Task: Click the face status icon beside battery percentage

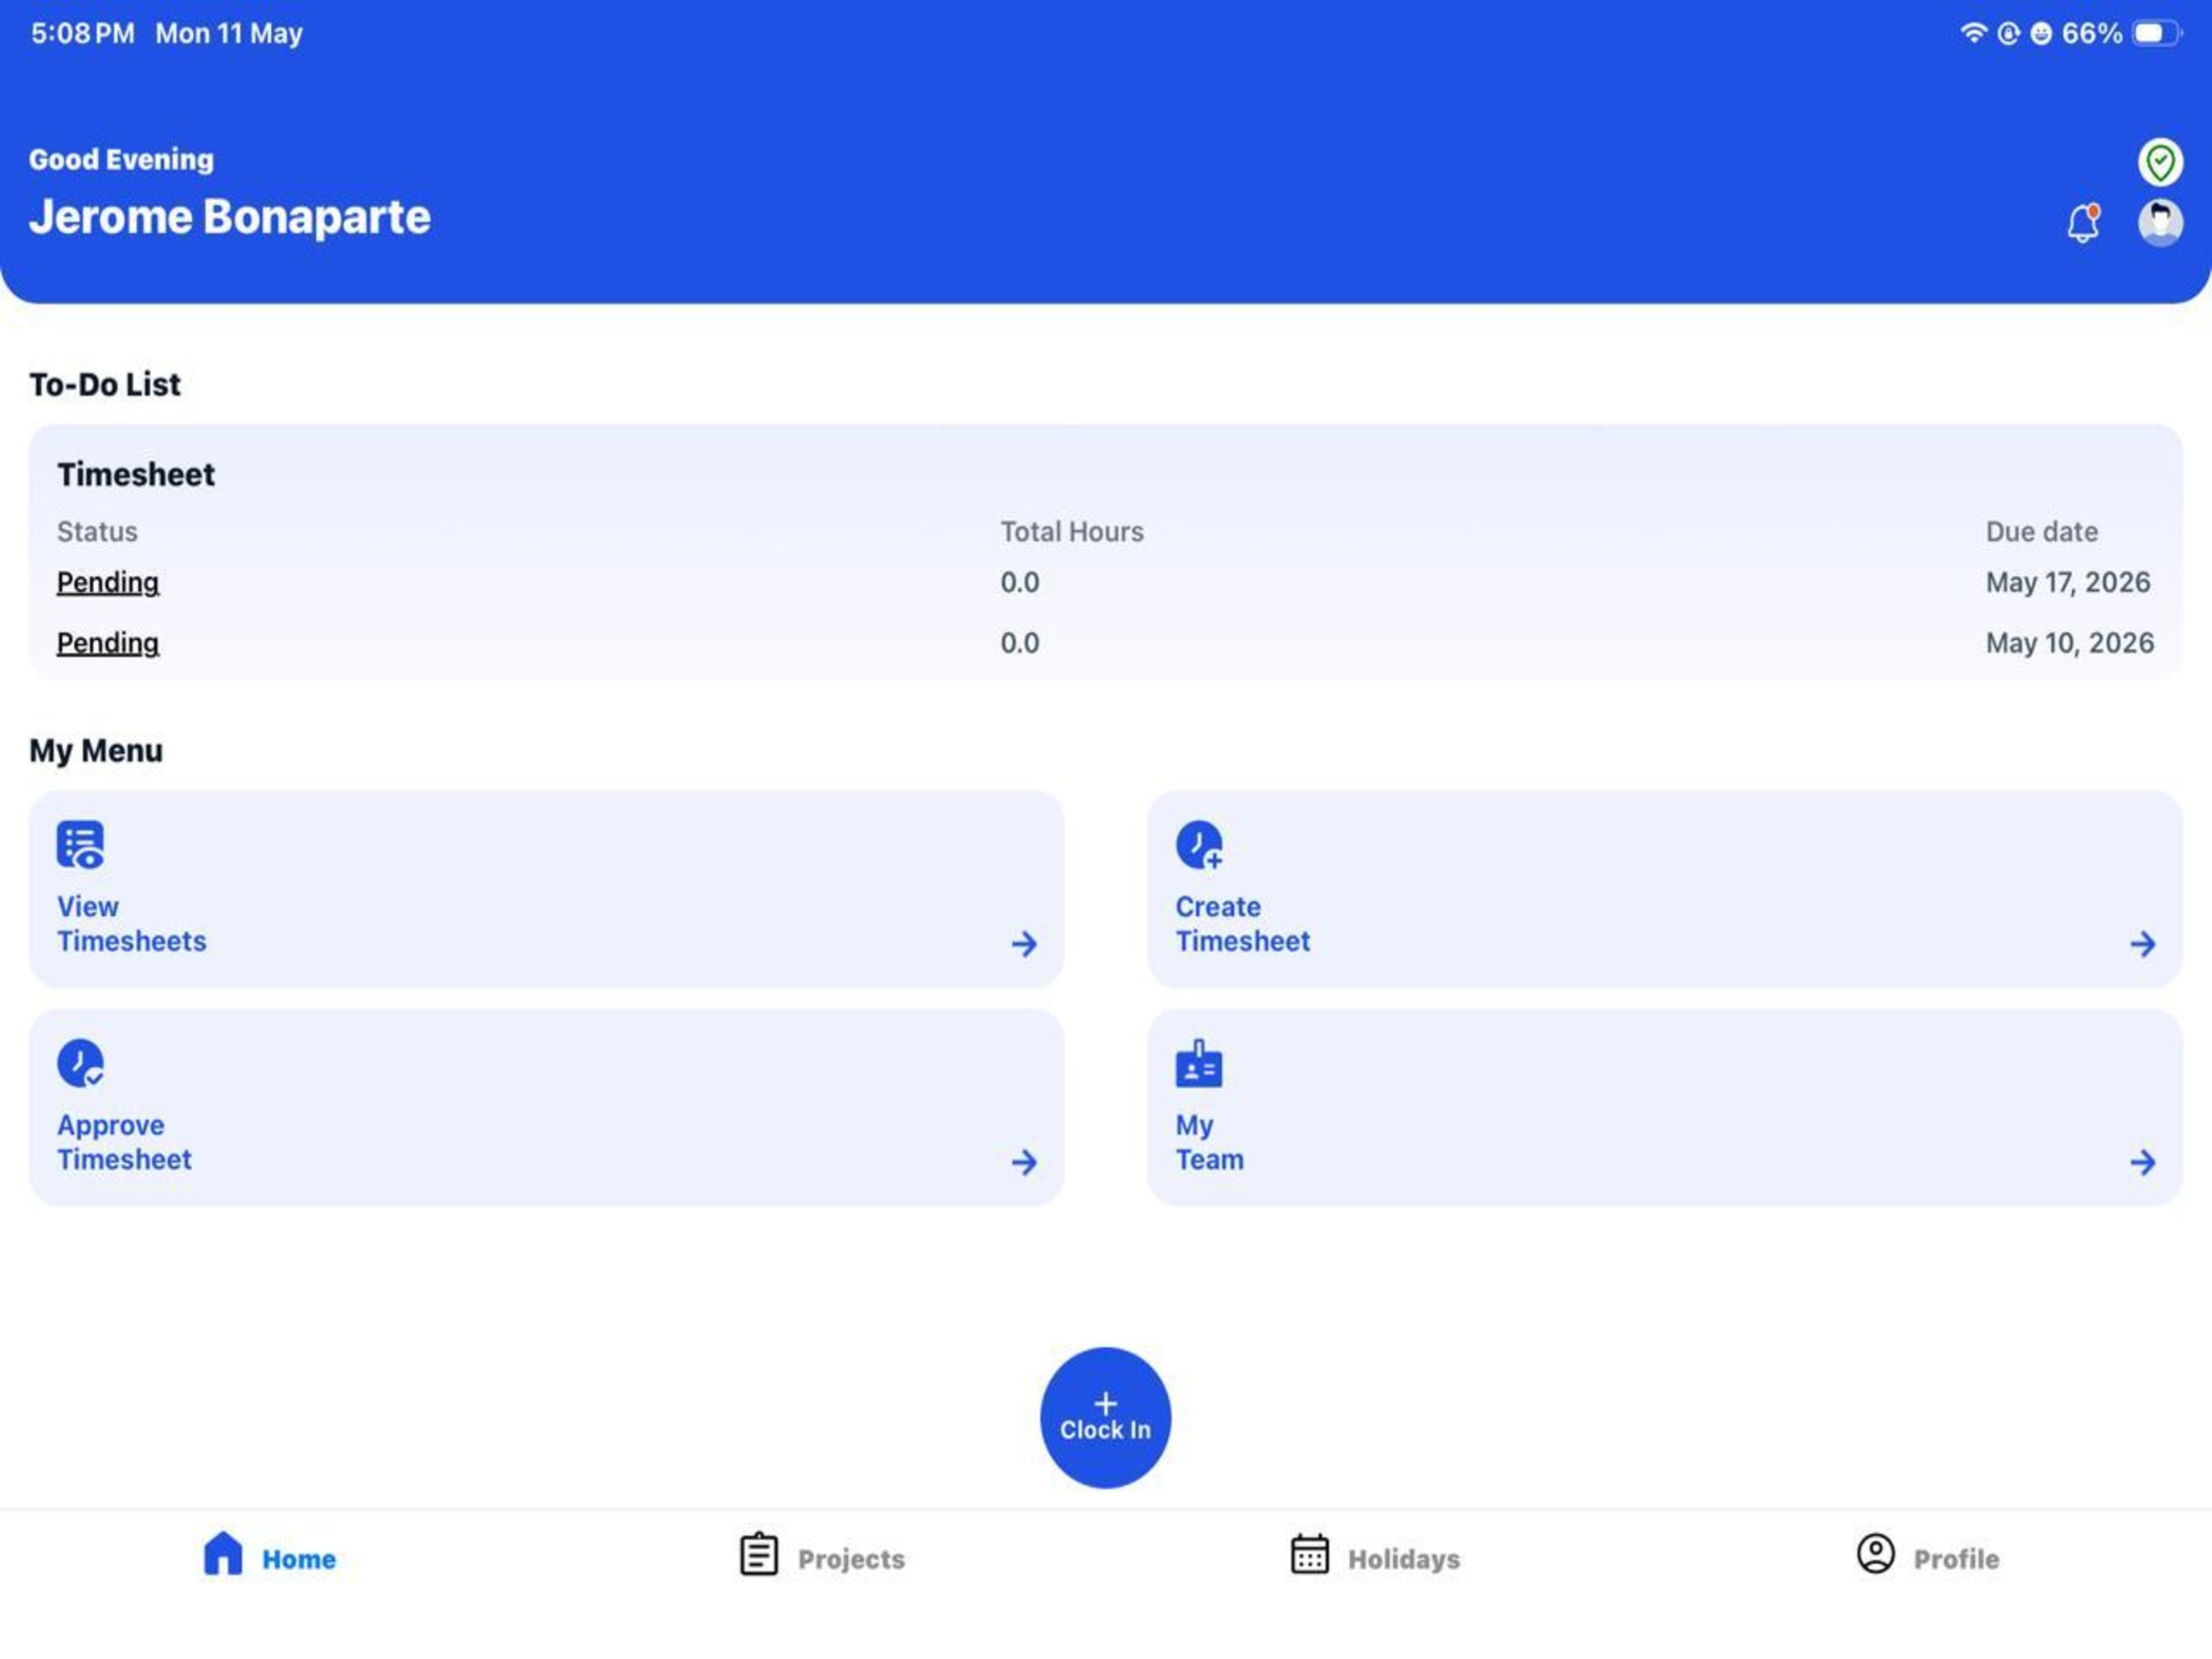Action: point(2041,34)
